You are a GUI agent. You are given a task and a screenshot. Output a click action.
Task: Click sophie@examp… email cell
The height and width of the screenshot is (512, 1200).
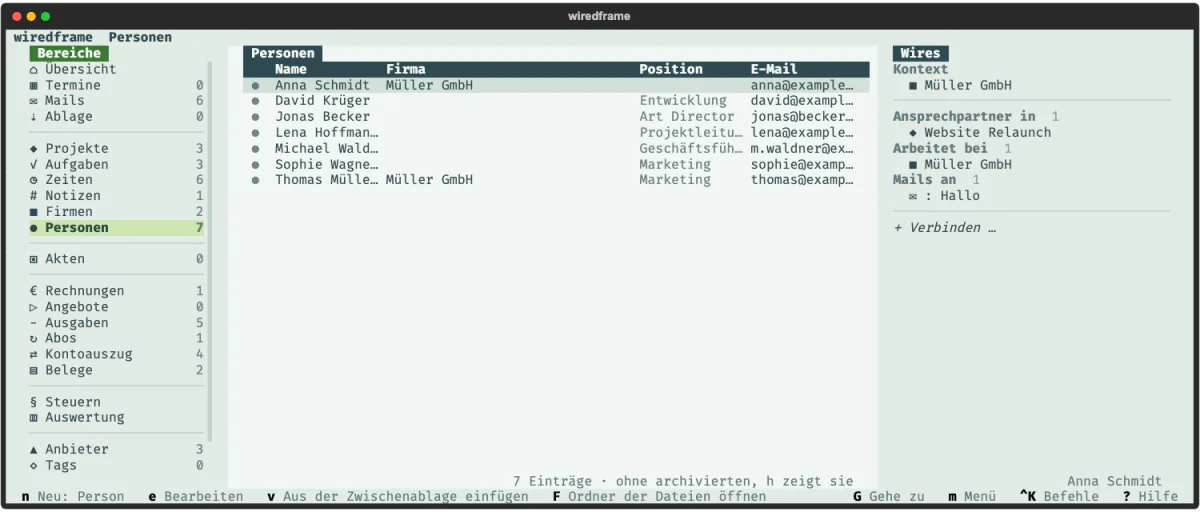803,164
